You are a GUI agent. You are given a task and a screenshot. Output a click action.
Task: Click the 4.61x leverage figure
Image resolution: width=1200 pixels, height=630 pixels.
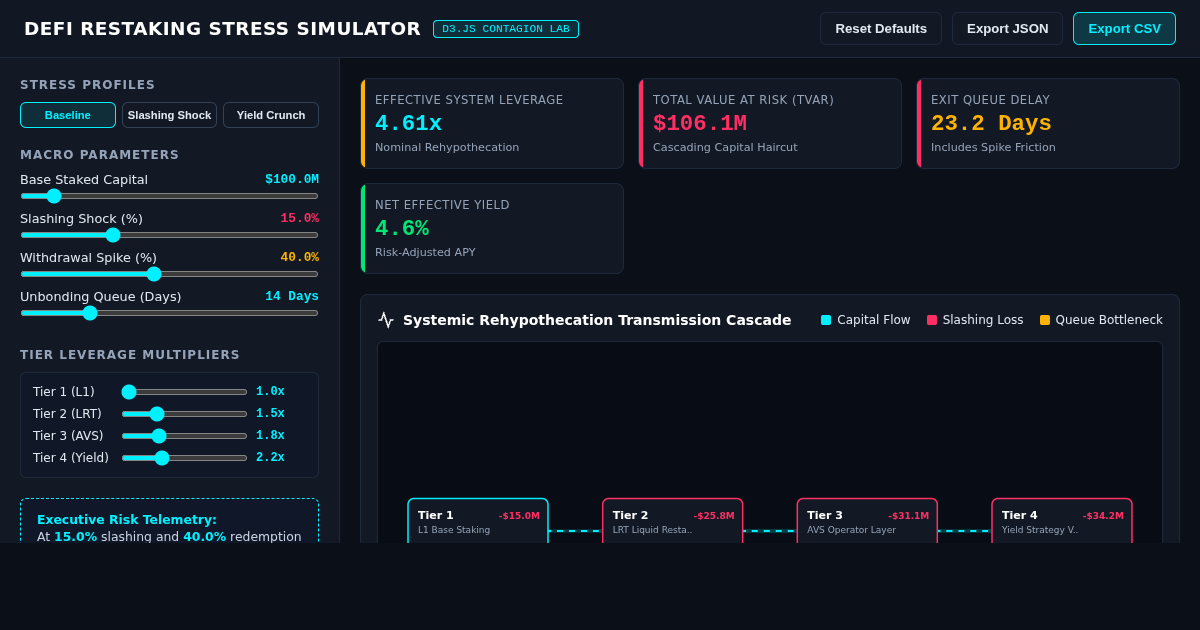pyautogui.click(x=408, y=124)
